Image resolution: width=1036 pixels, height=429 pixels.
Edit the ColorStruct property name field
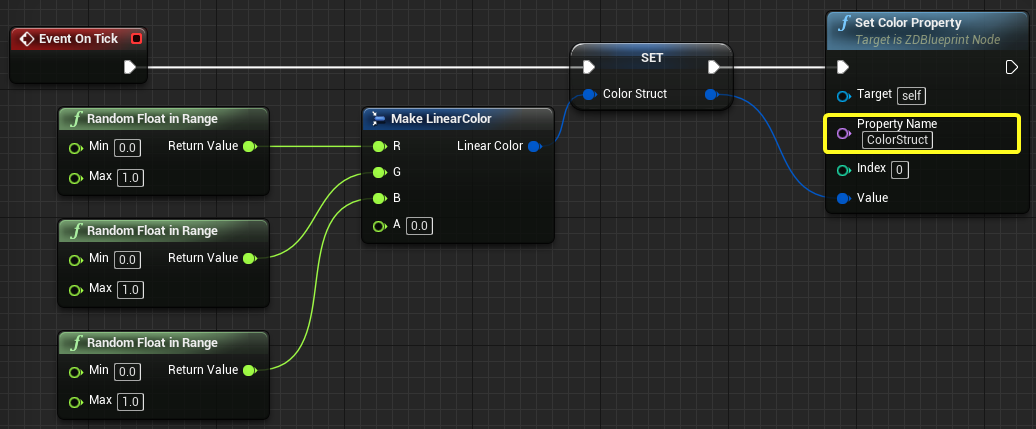pyautogui.click(x=897, y=140)
